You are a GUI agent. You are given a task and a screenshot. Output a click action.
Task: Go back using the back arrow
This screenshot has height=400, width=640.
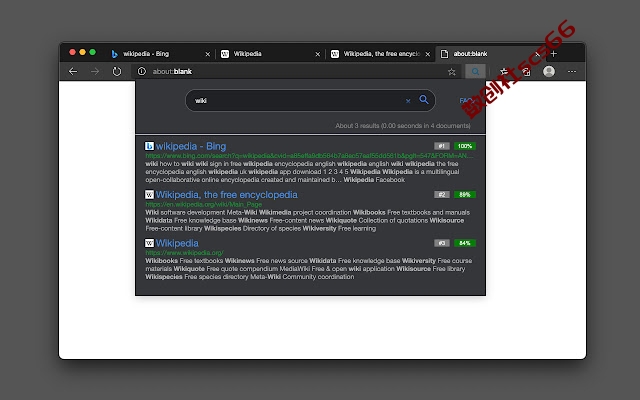click(73, 71)
